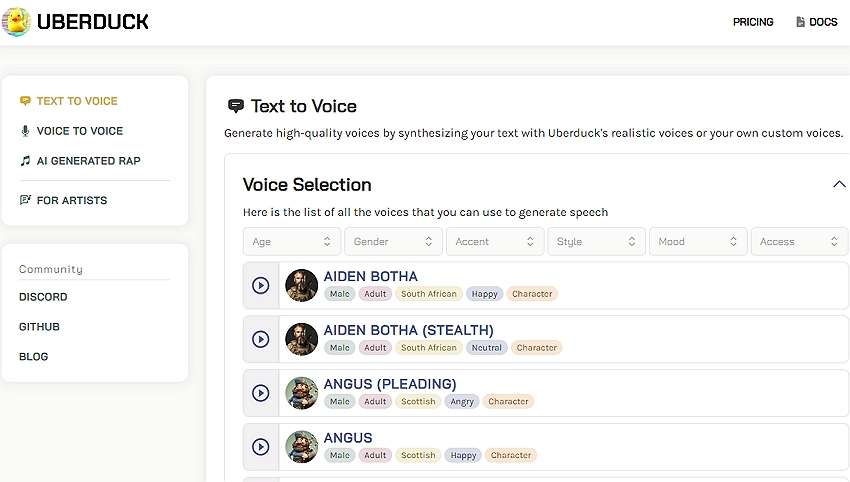This screenshot has height=482, width=850.
Task: Collapse the Voice Selection section
Action: pyautogui.click(x=839, y=185)
